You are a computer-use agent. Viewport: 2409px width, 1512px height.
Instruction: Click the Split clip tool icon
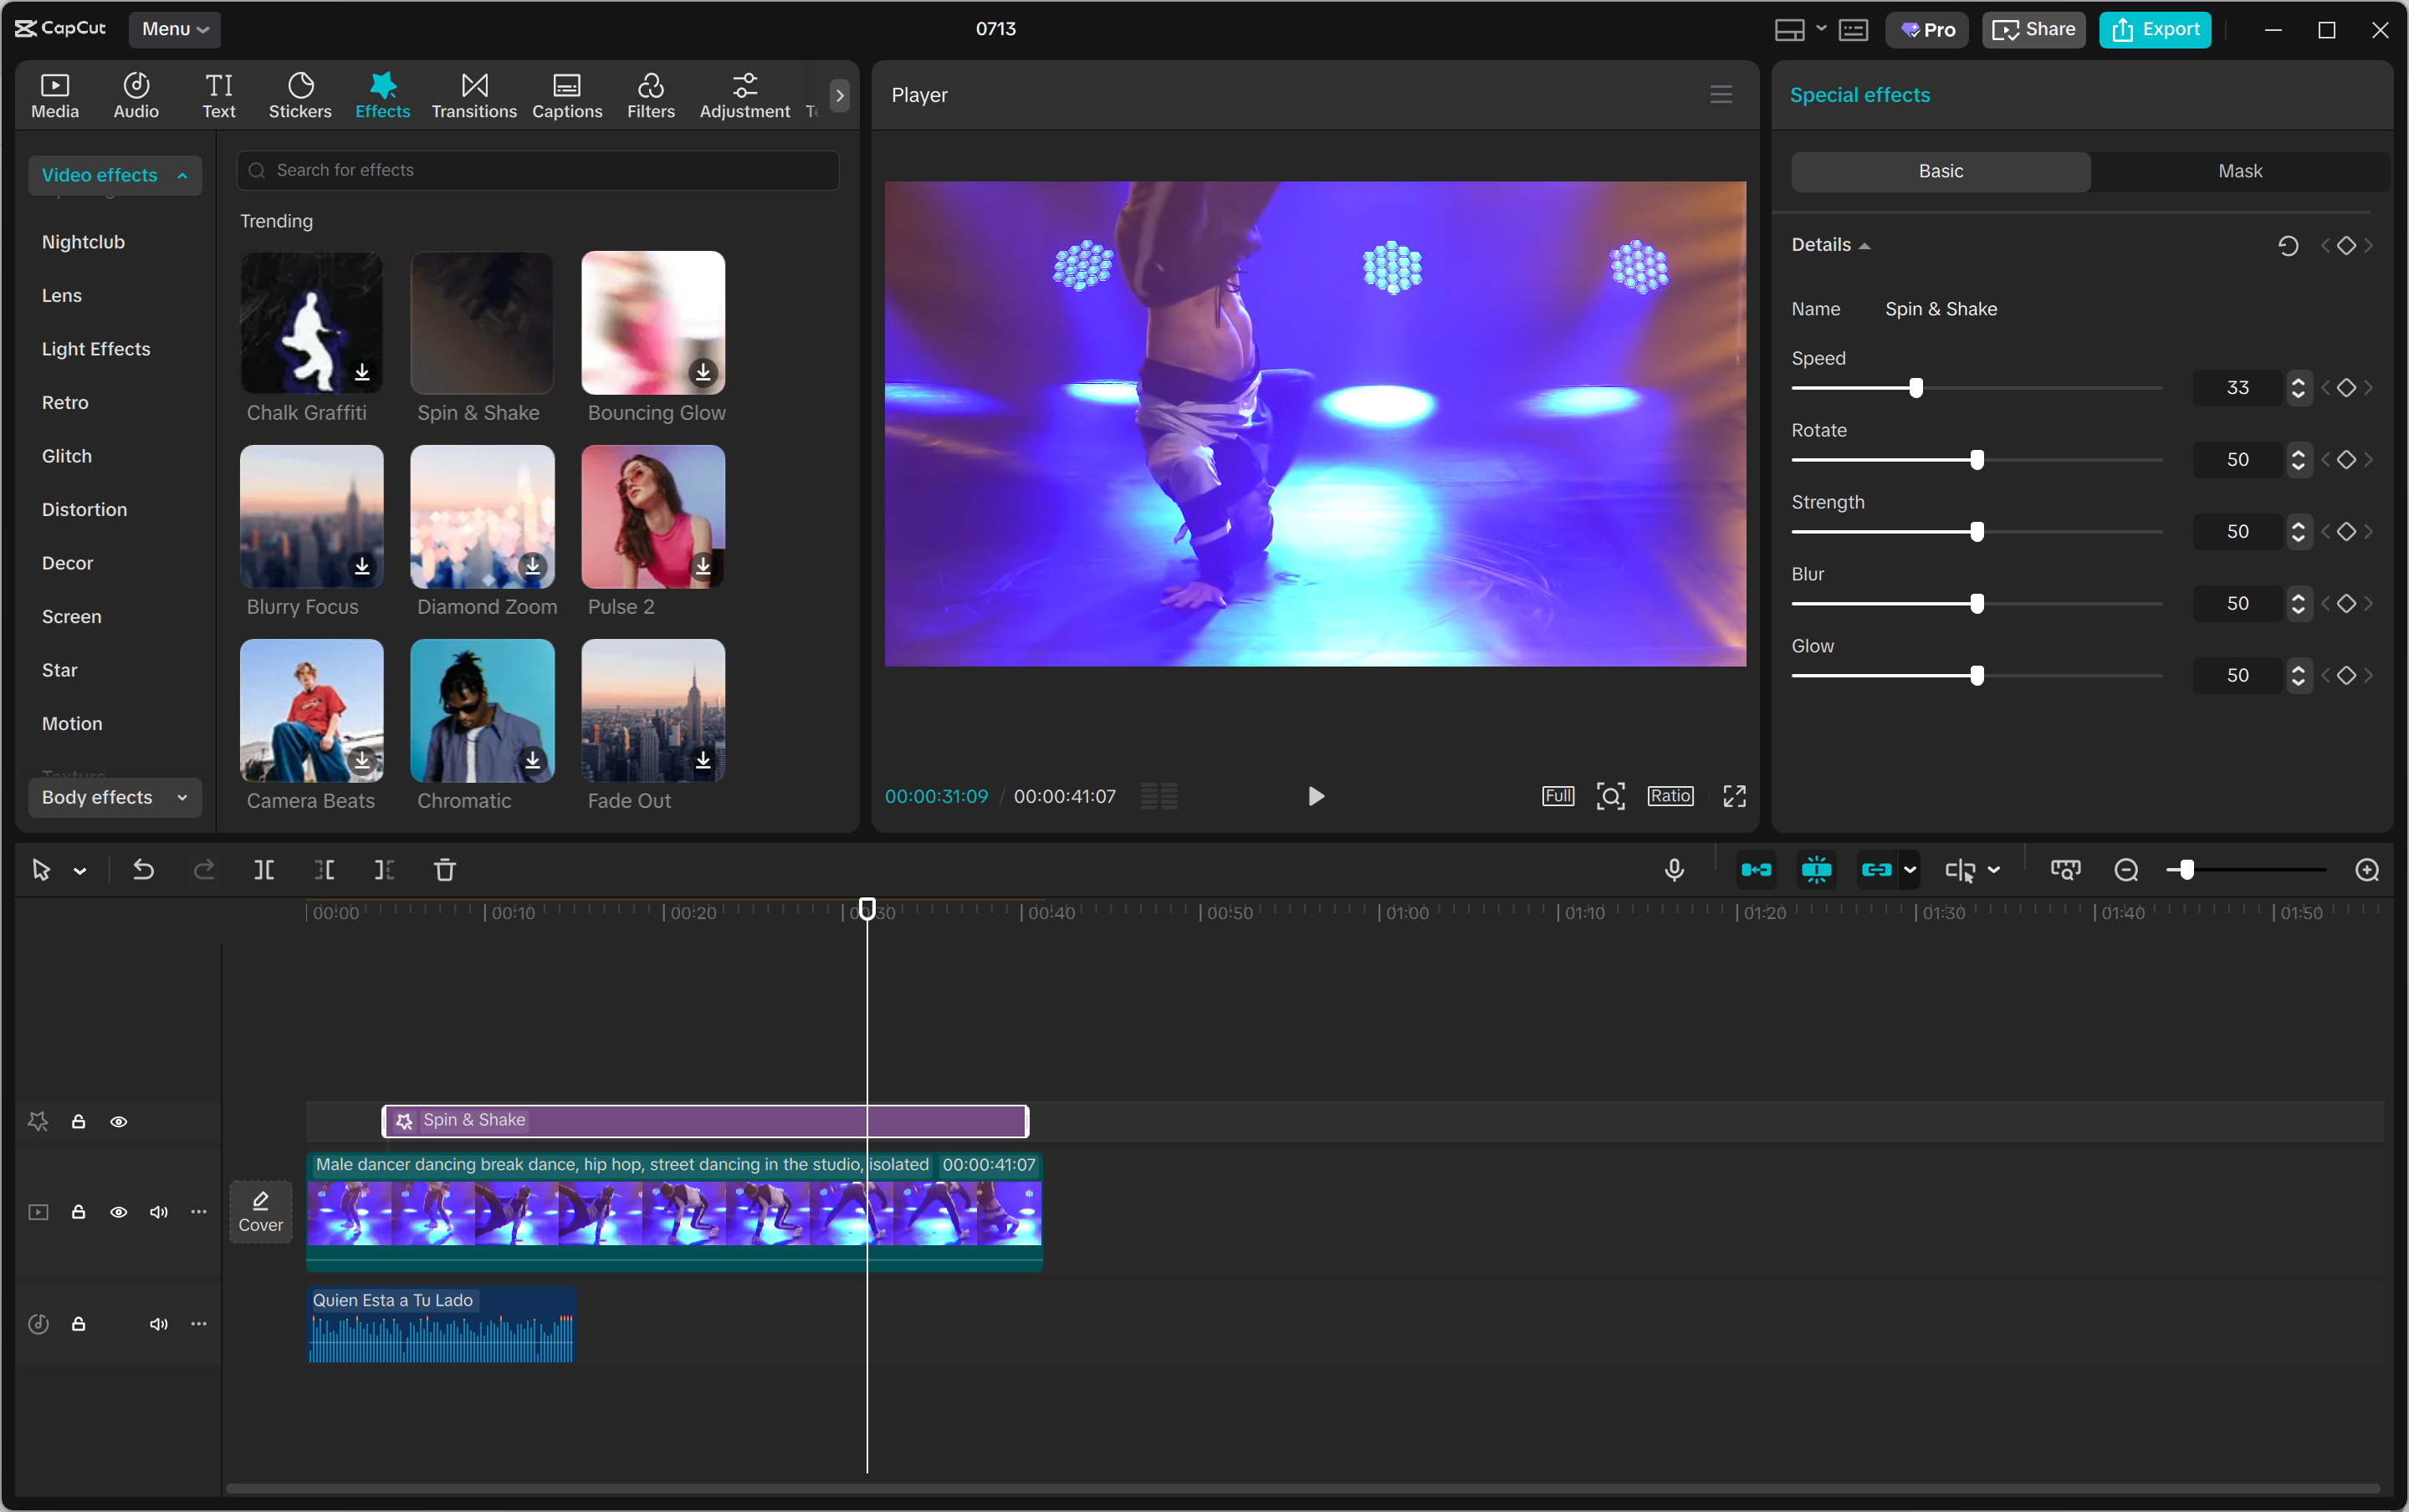(264, 870)
